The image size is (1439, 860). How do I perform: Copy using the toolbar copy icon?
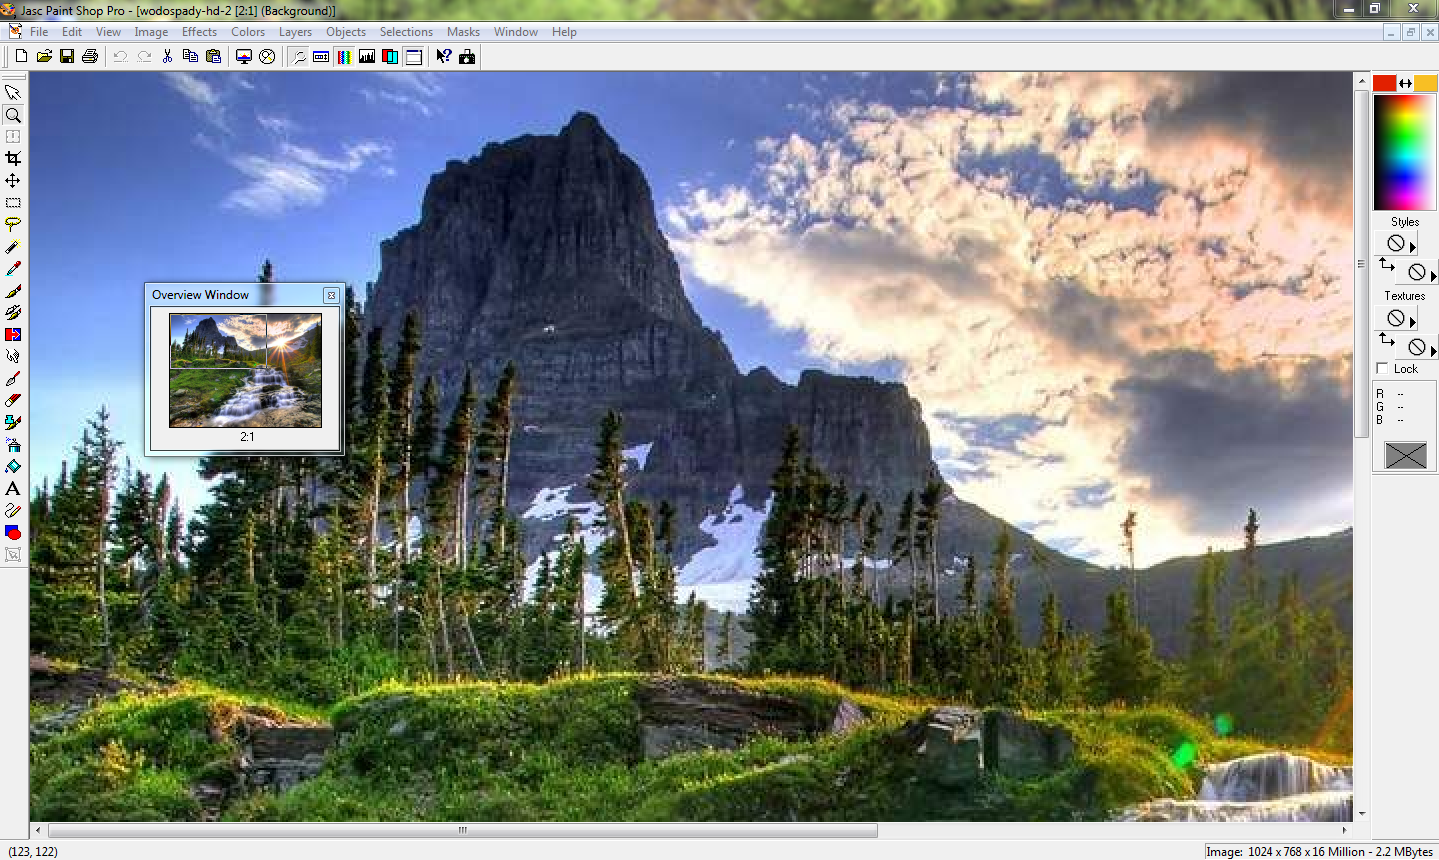190,56
